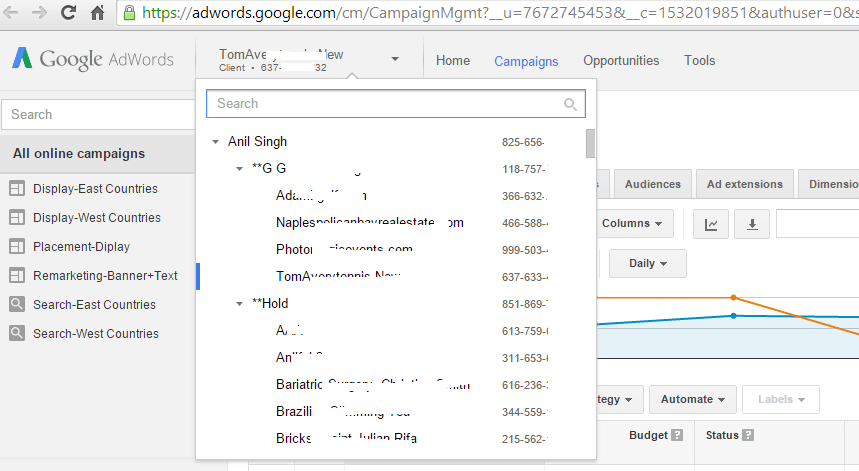This screenshot has width=859, height=471.
Task: Click the magnifier icon in account search
Action: pos(570,104)
